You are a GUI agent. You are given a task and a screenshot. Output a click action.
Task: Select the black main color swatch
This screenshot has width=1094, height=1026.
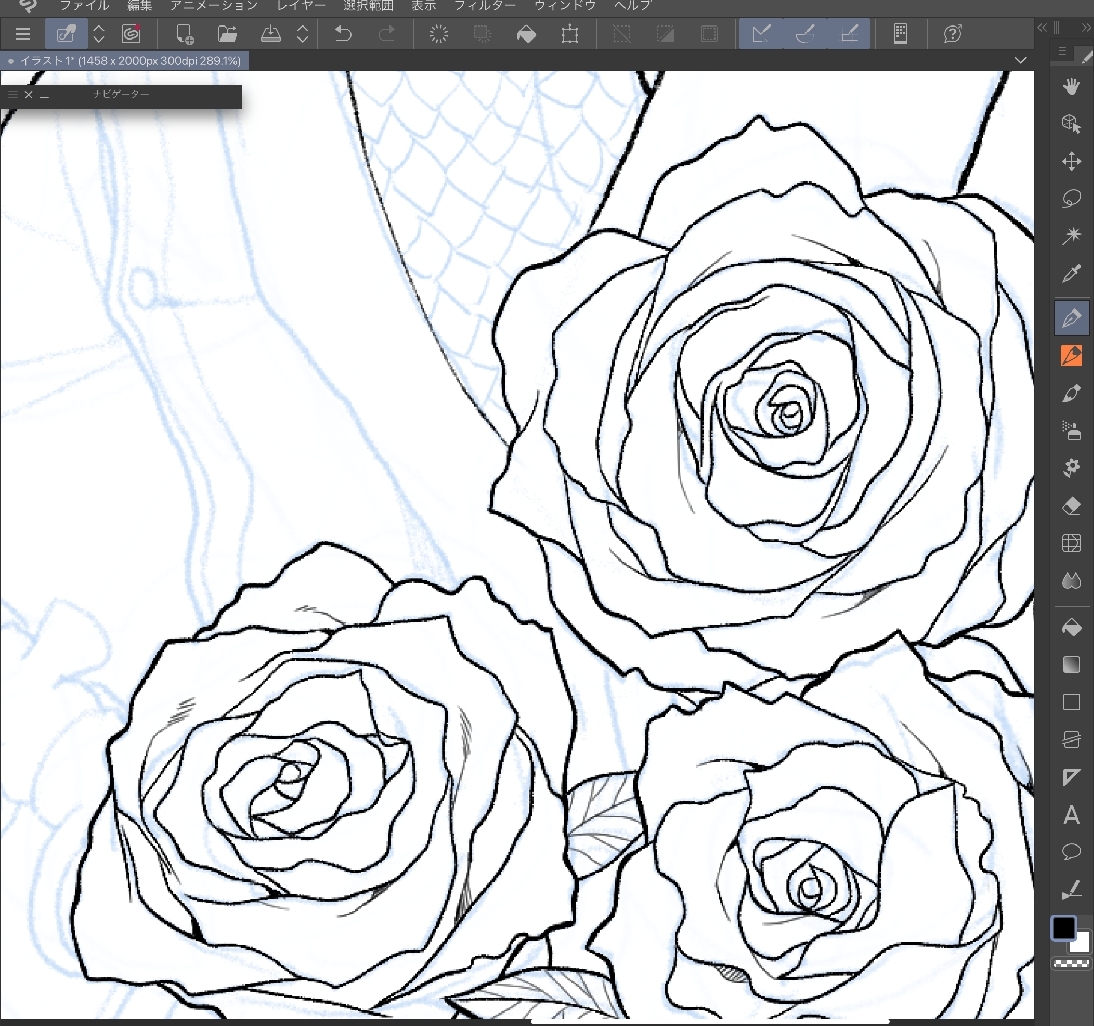pos(1063,927)
